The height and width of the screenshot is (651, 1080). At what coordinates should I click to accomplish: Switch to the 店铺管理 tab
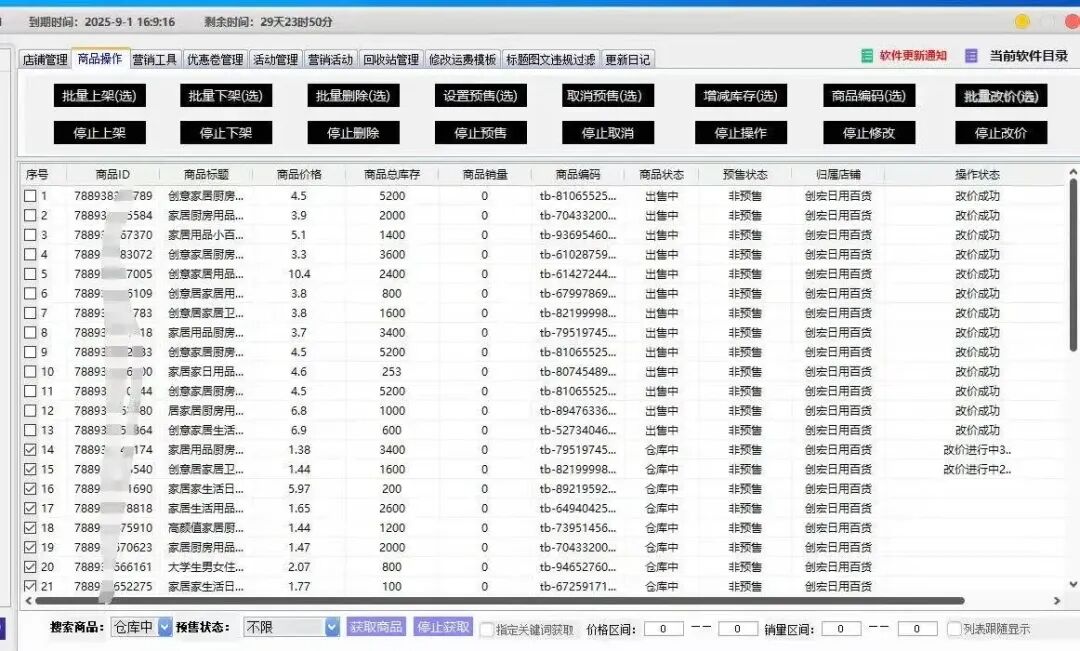tap(45, 60)
